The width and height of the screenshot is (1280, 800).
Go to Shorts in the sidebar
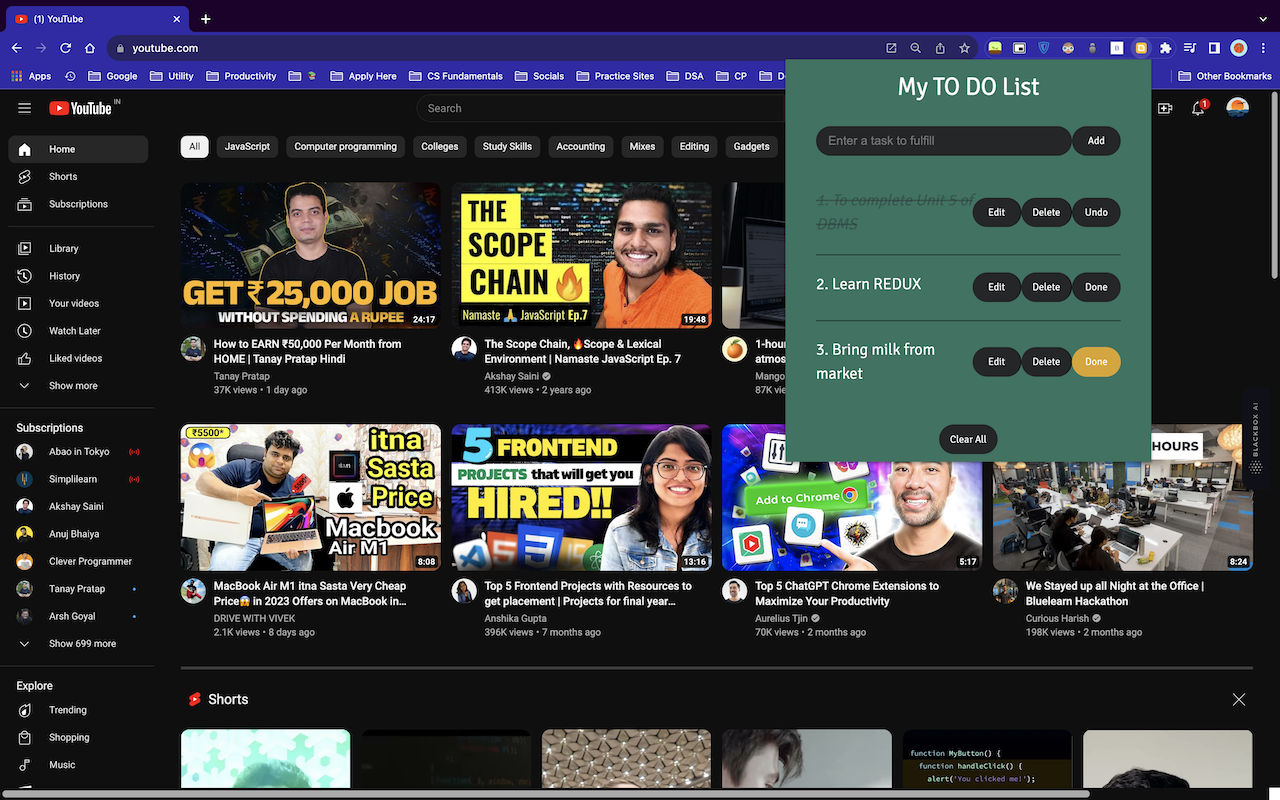pos(78,177)
